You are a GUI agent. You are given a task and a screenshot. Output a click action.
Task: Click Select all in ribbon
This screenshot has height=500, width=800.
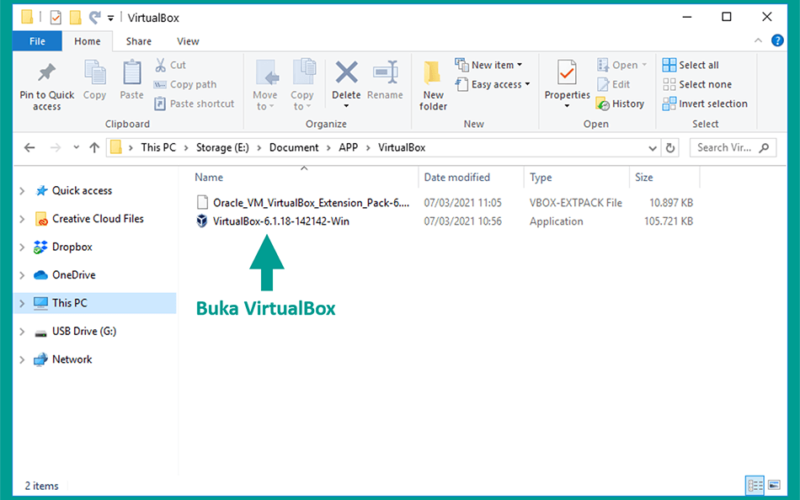pyautogui.click(x=690, y=65)
